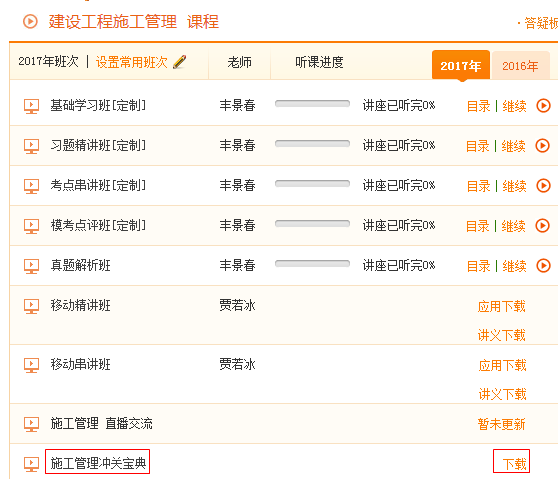This screenshot has height=479, width=558.
Task: Click monitor icon next to 移动精讲班
Action: 31,306
